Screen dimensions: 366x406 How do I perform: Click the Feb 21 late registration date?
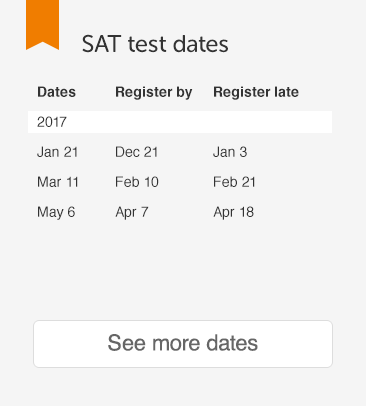click(x=234, y=182)
